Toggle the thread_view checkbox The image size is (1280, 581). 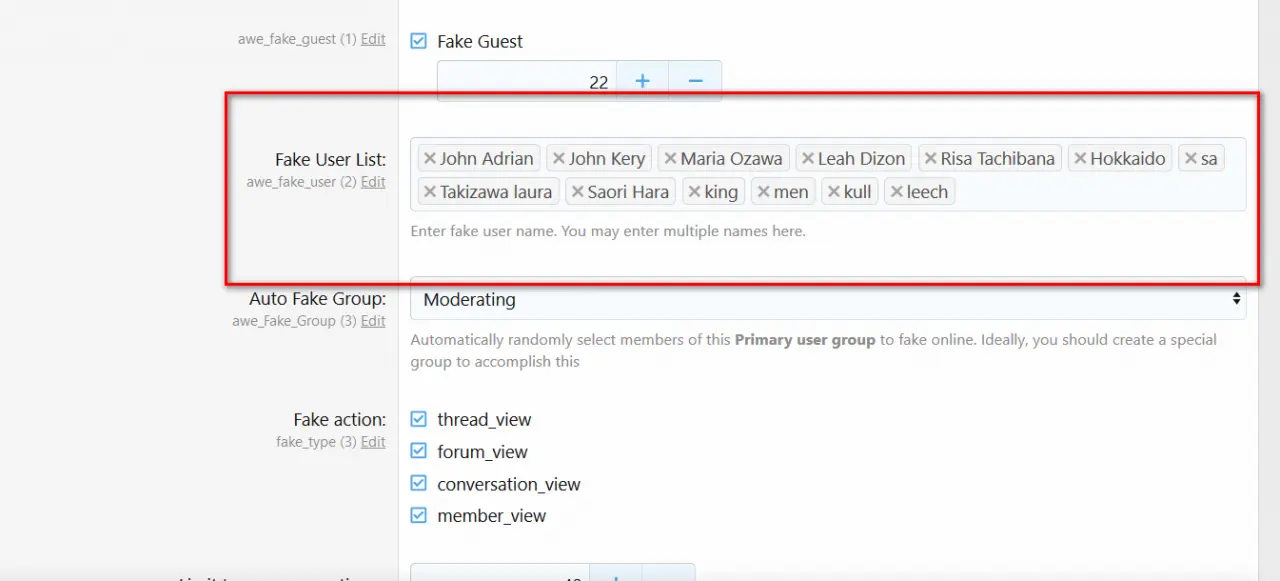[419, 420]
